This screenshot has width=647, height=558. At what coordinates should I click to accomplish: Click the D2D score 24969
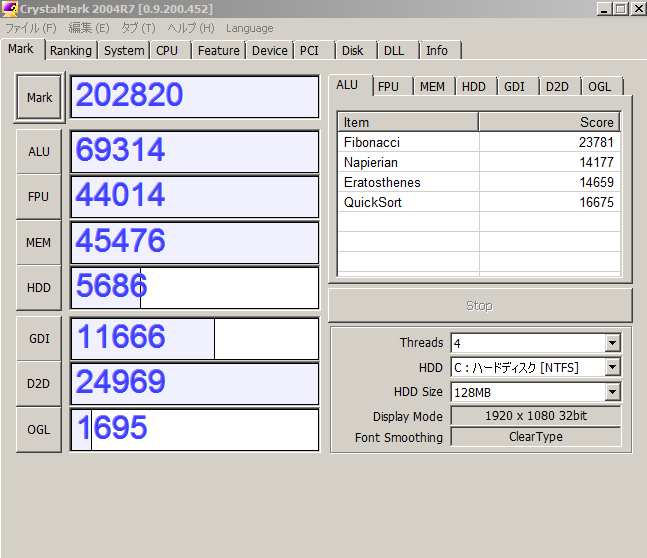[x=195, y=384]
